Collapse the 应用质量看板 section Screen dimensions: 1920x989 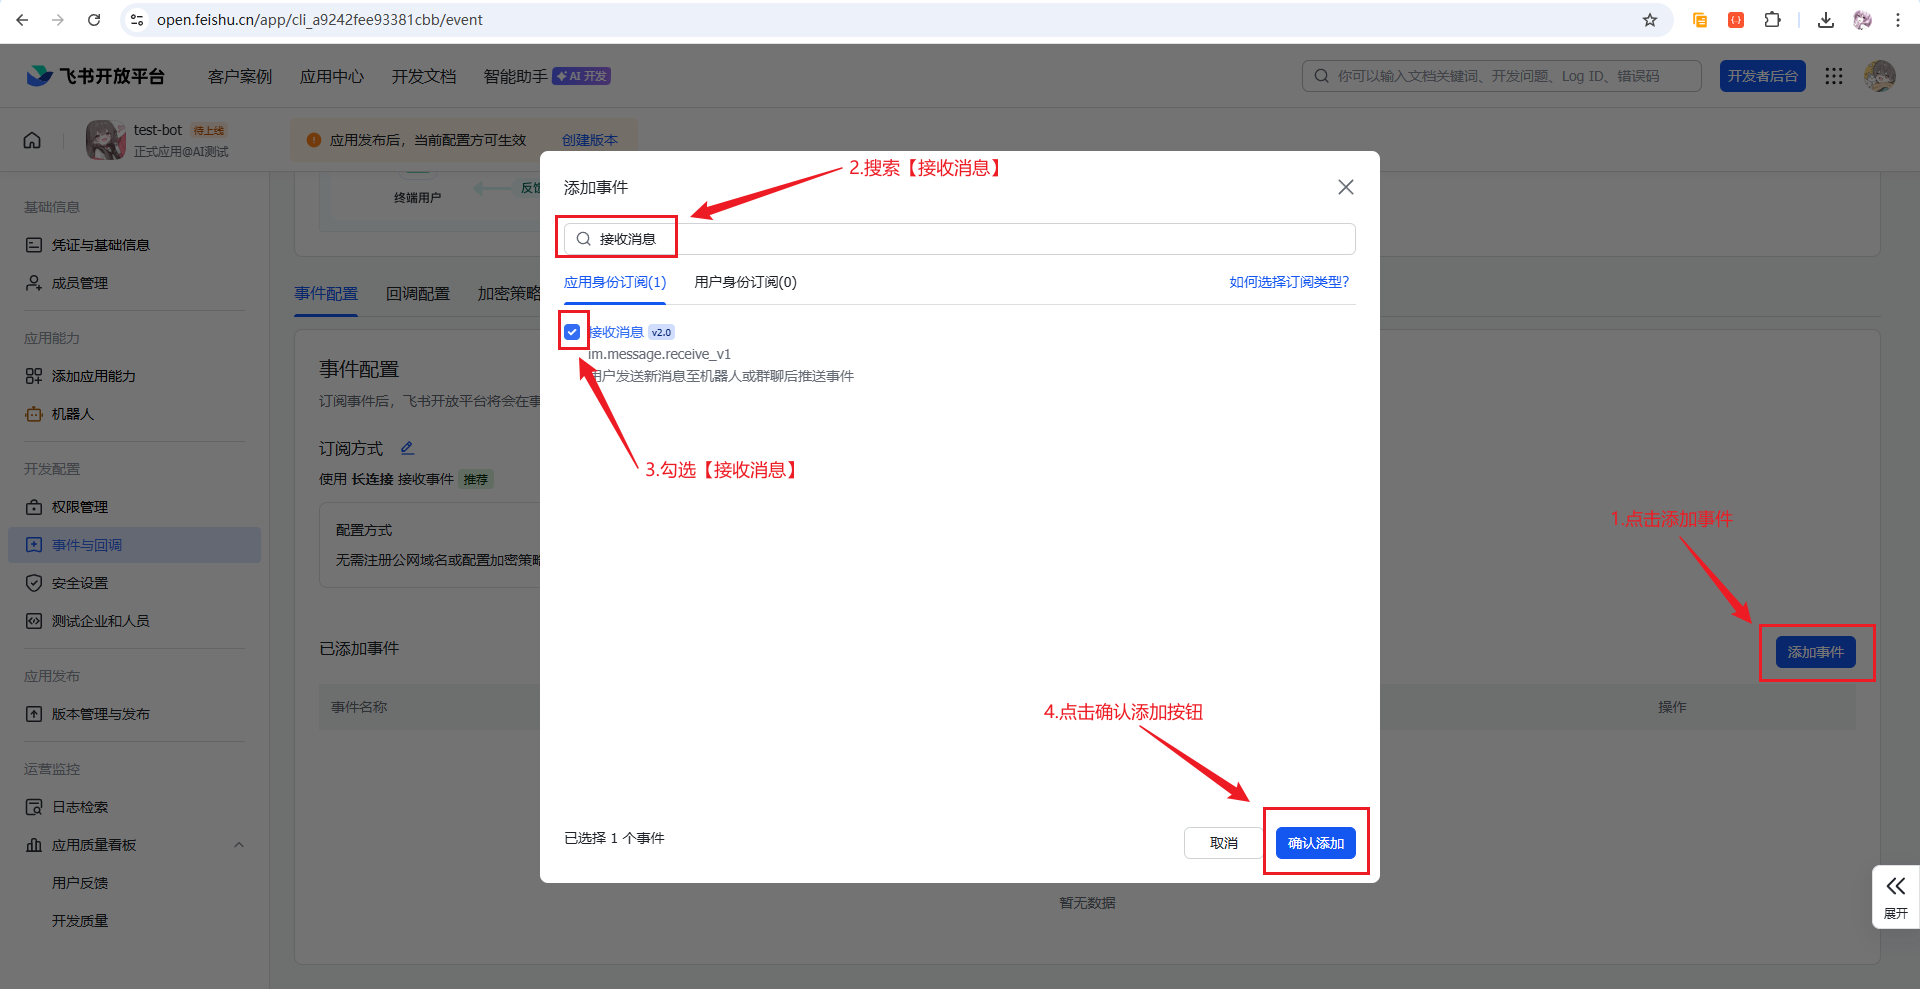[x=239, y=845]
